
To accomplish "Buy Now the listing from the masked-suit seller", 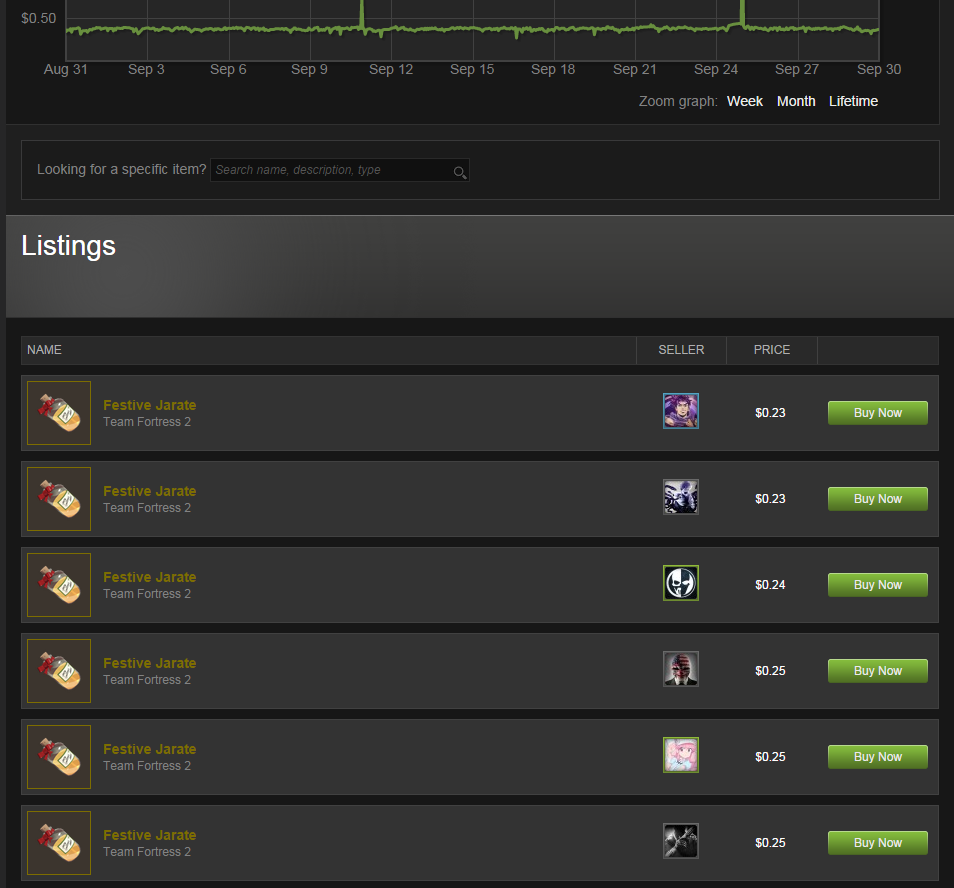I will coord(877,671).
